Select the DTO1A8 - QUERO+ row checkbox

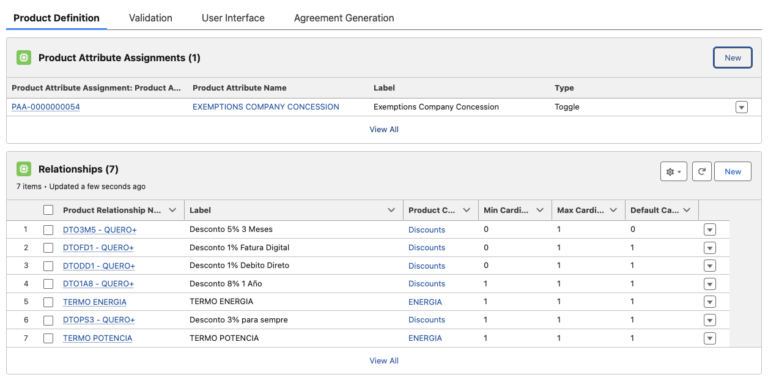click(x=48, y=284)
